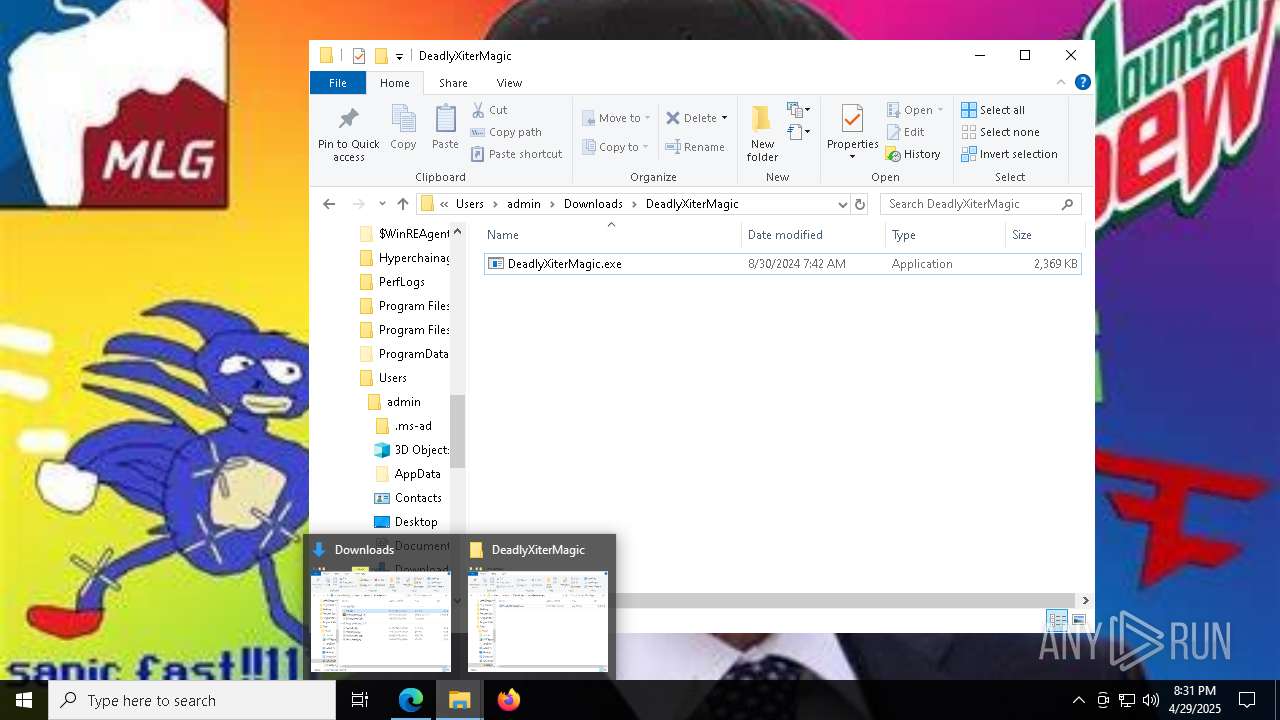Click New item icon in ribbon
The image size is (1280, 720).
point(798,110)
